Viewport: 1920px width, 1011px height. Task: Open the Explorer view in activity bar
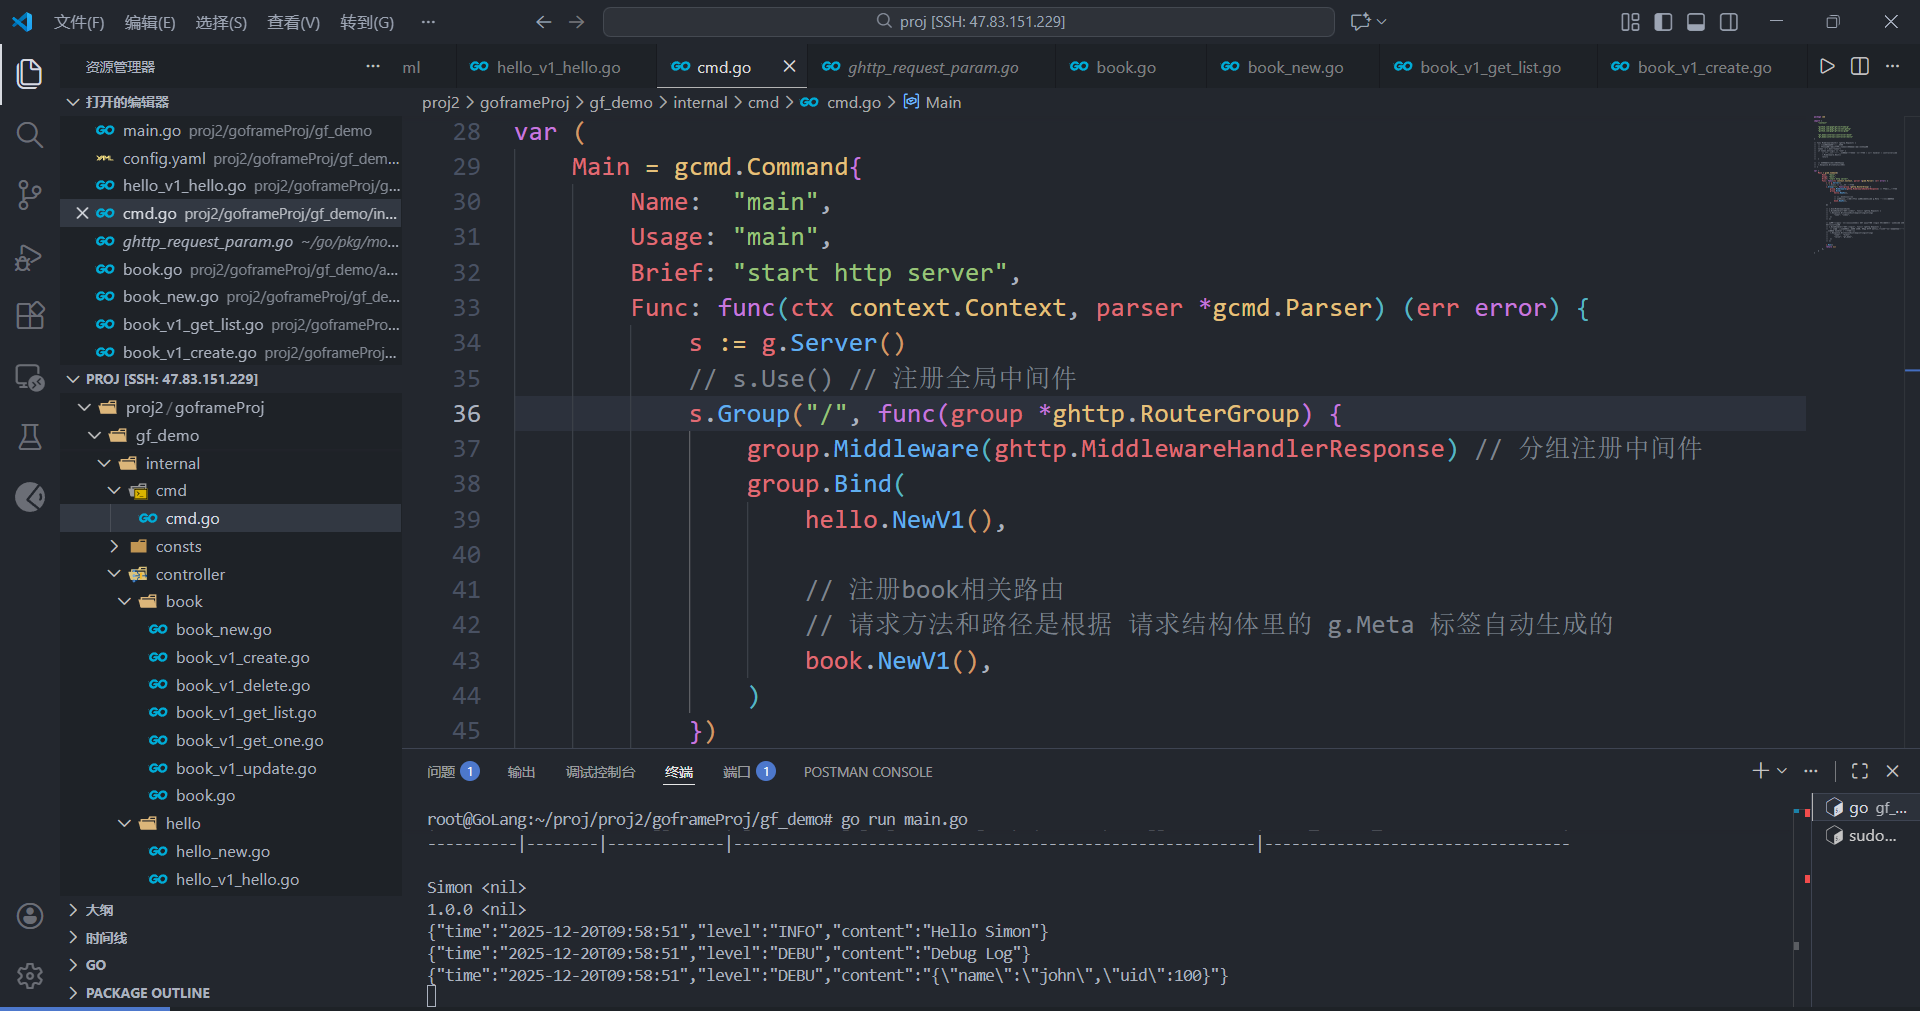point(30,73)
